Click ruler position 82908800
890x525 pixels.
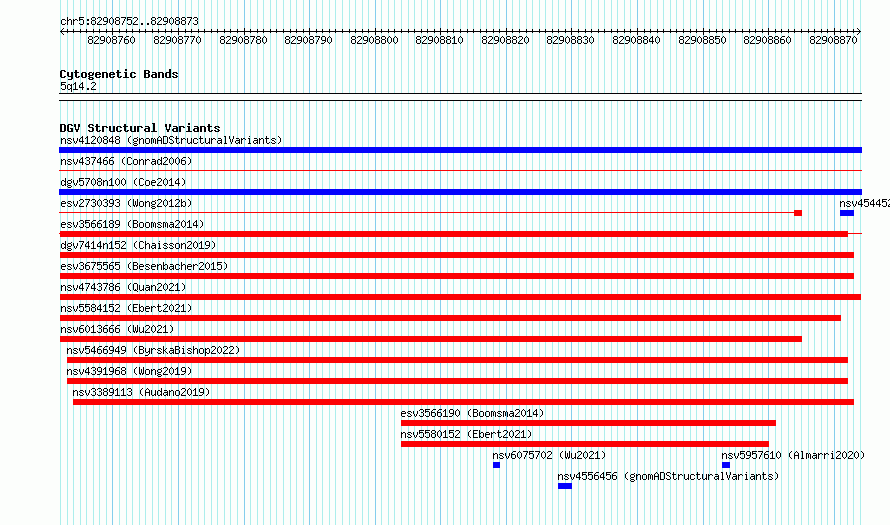(x=374, y=40)
